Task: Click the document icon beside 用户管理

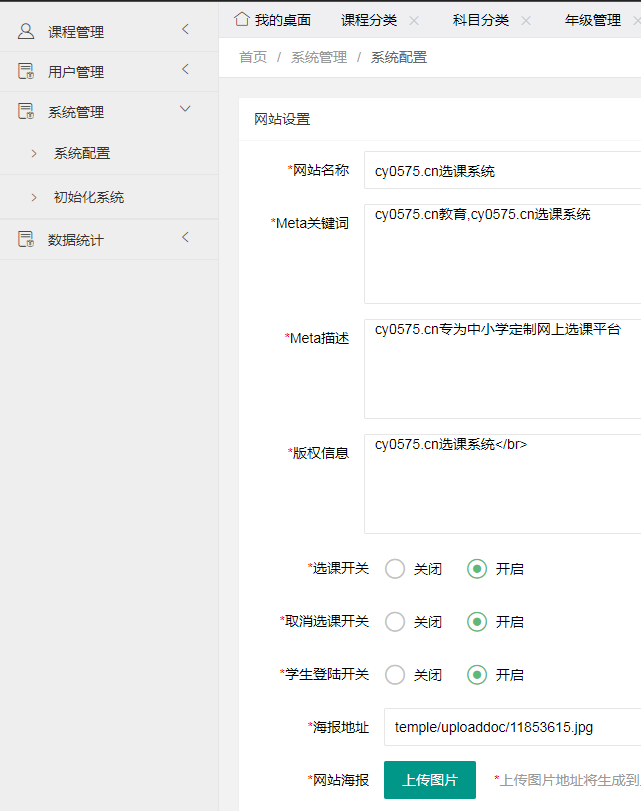Action: [x=26, y=71]
